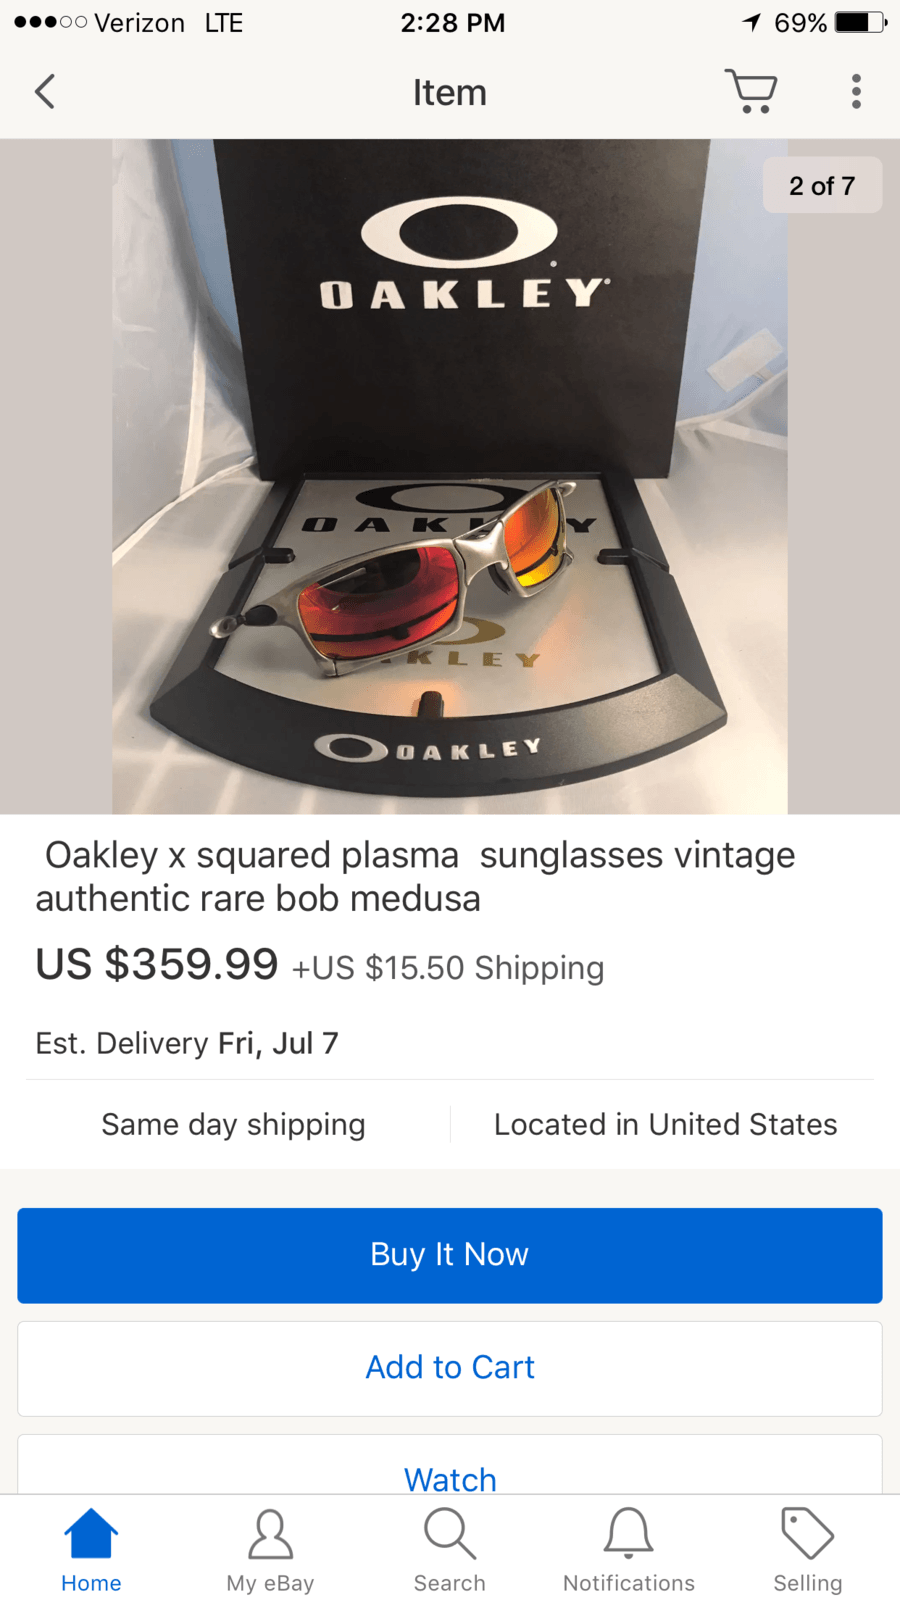Open the My eBay person icon

point(270,1534)
